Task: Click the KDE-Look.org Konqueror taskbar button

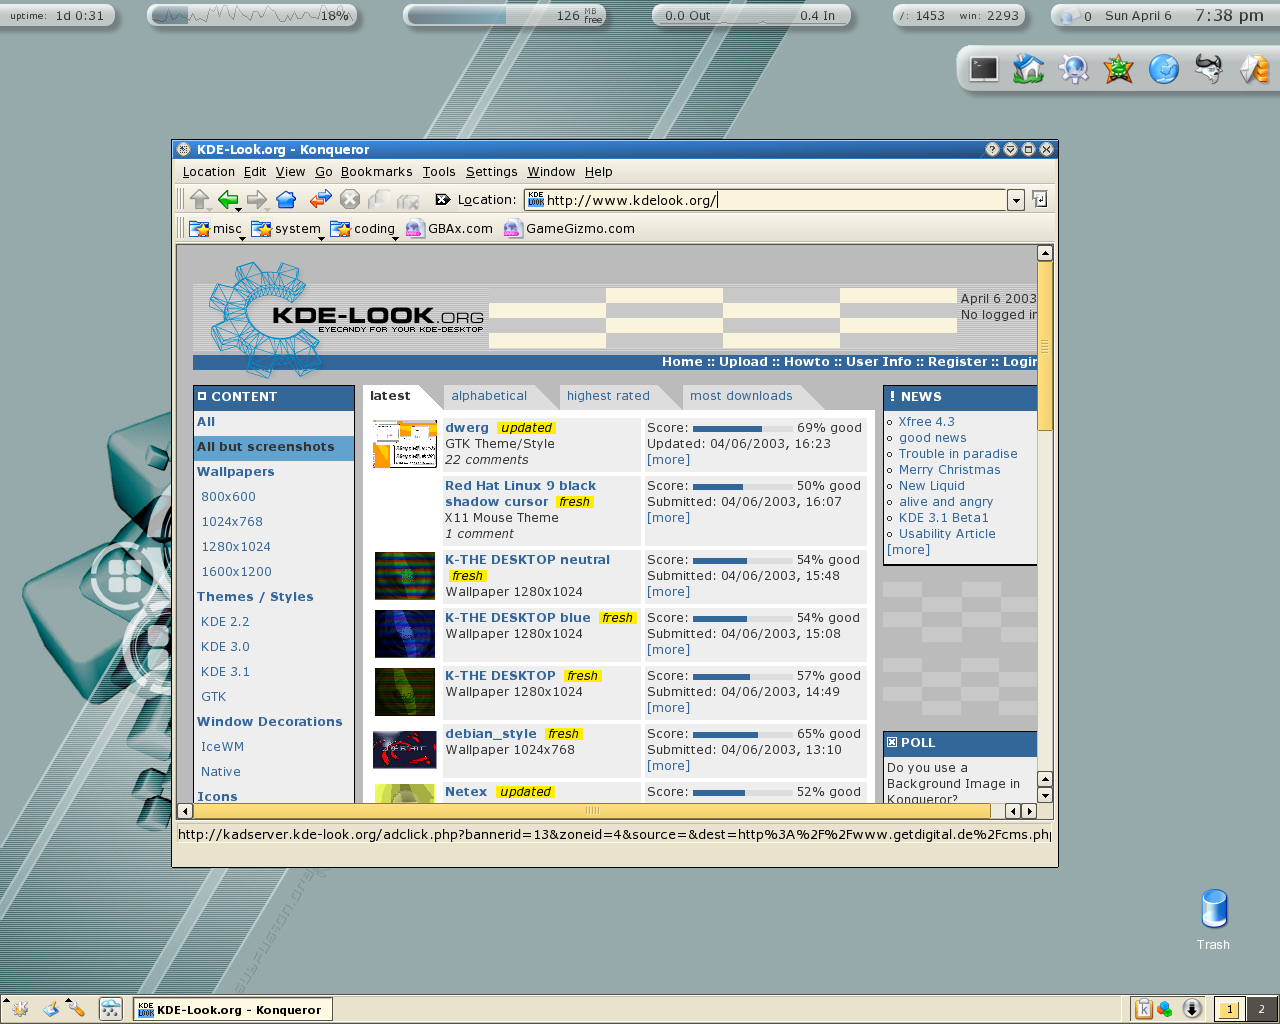Action: click(233, 1009)
